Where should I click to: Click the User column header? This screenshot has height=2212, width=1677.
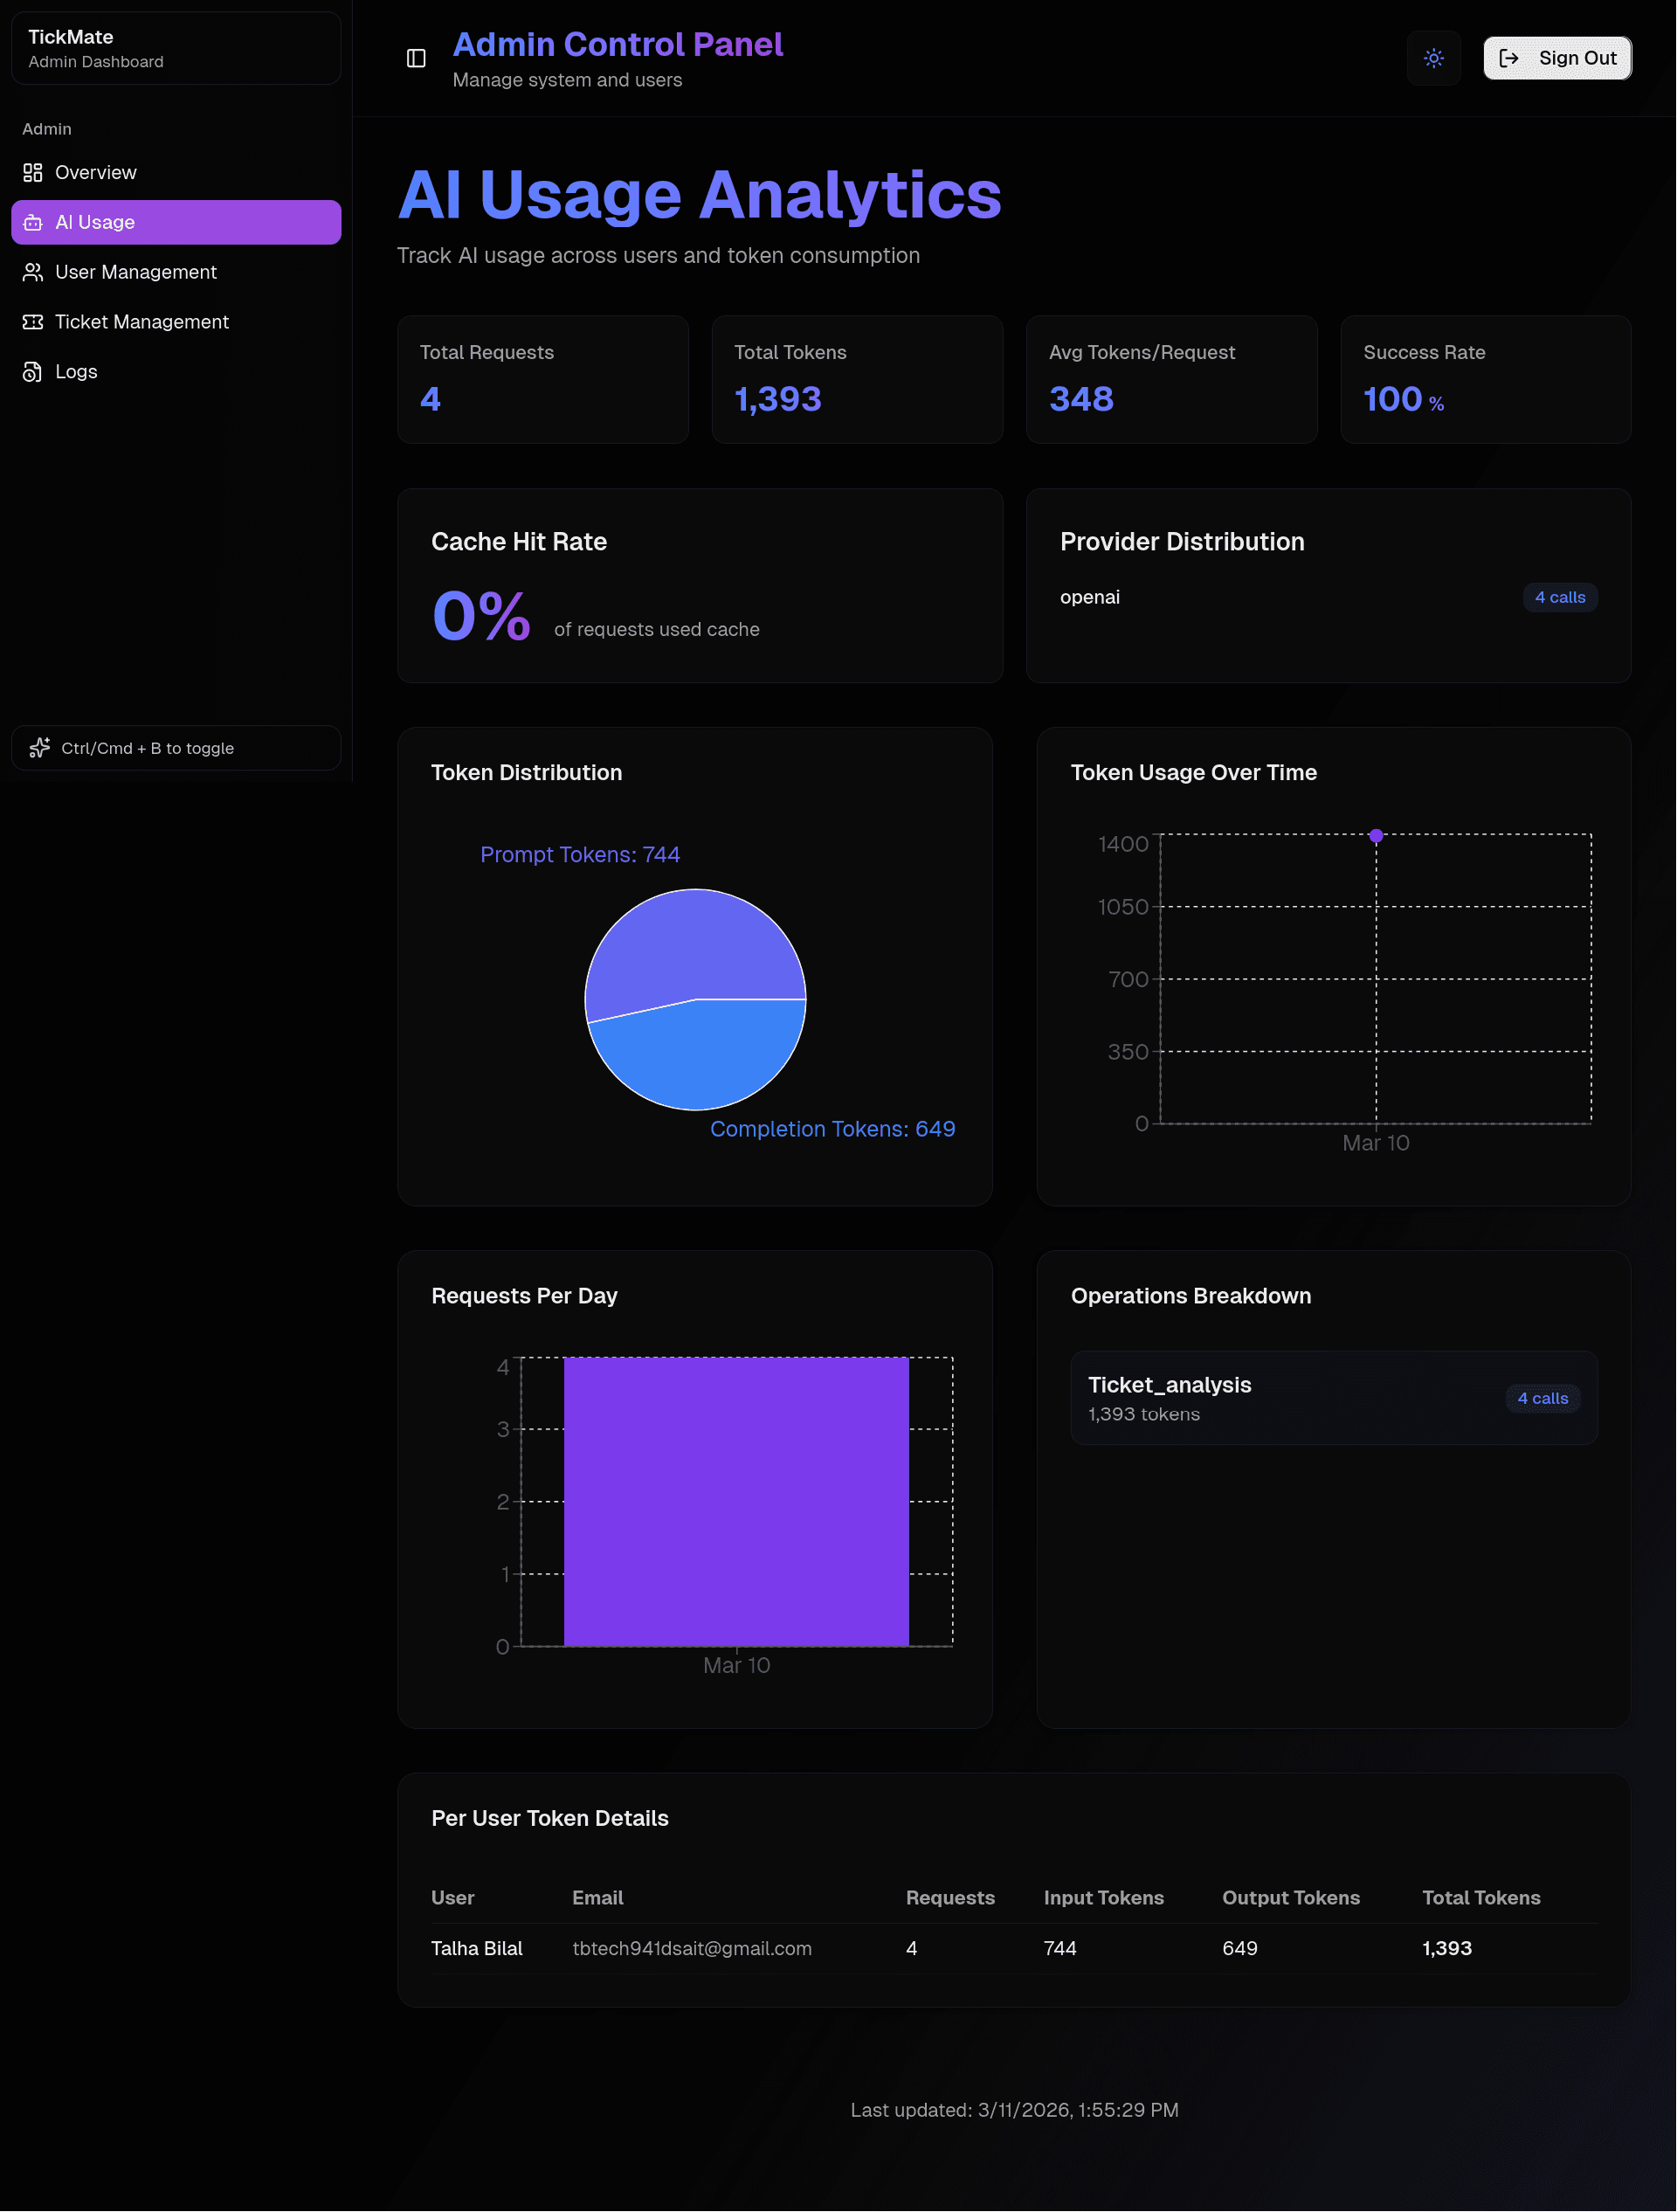click(453, 1897)
